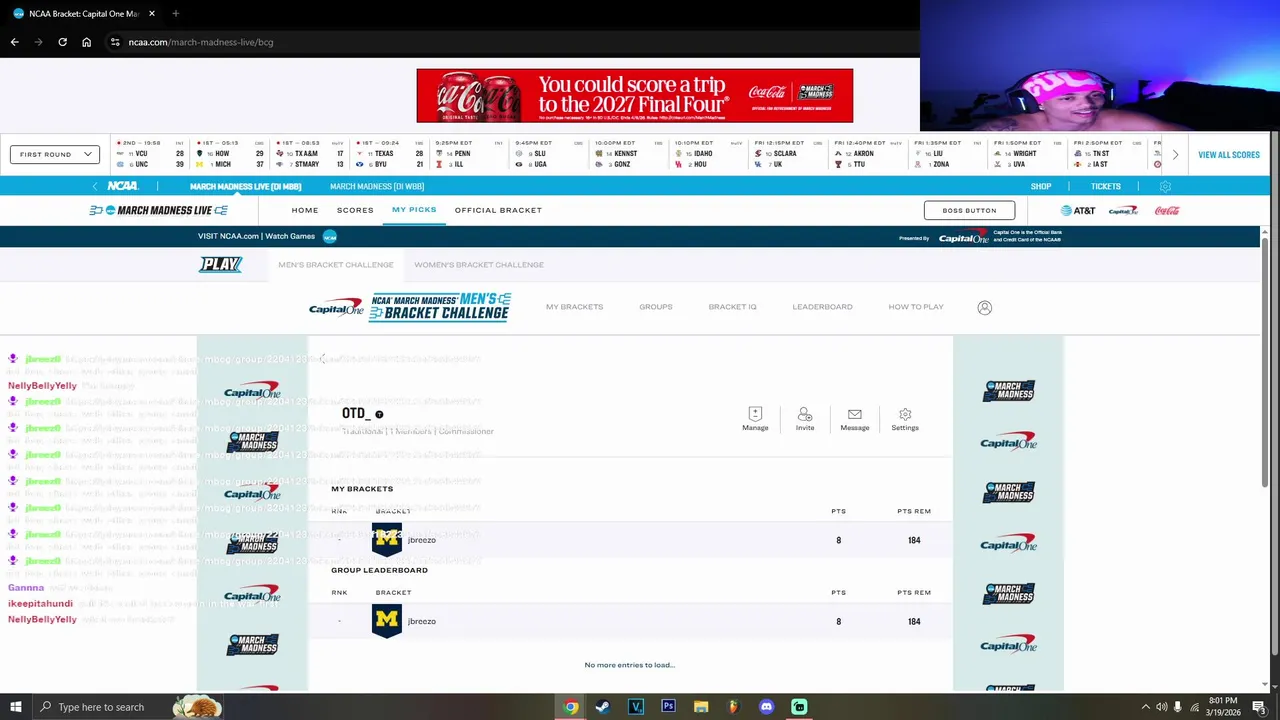Click the taskbar volume icon

(1161, 707)
